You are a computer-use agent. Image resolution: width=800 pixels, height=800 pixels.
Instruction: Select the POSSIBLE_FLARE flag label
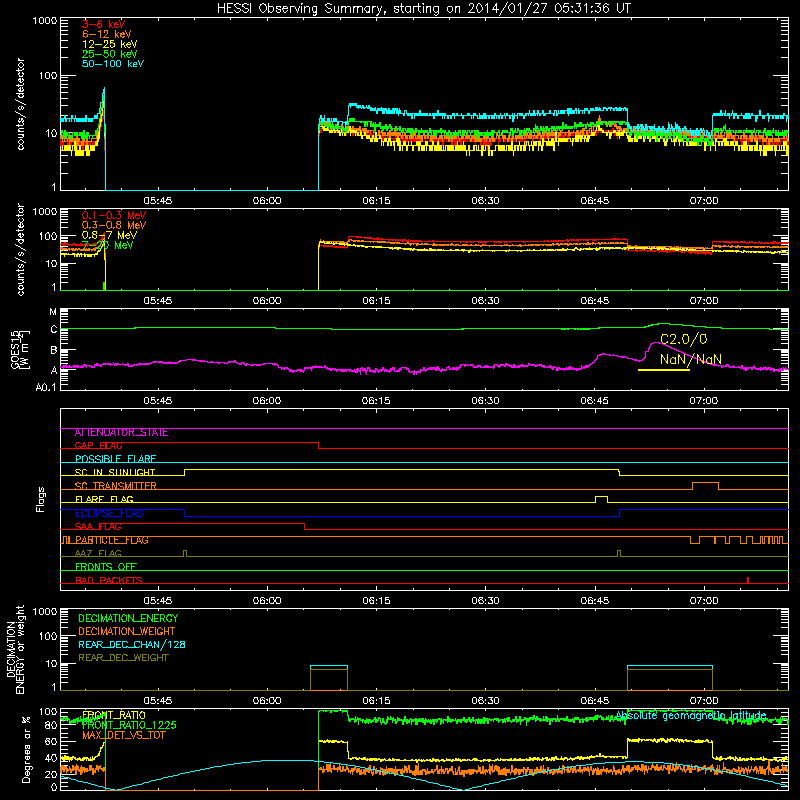click(x=115, y=459)
